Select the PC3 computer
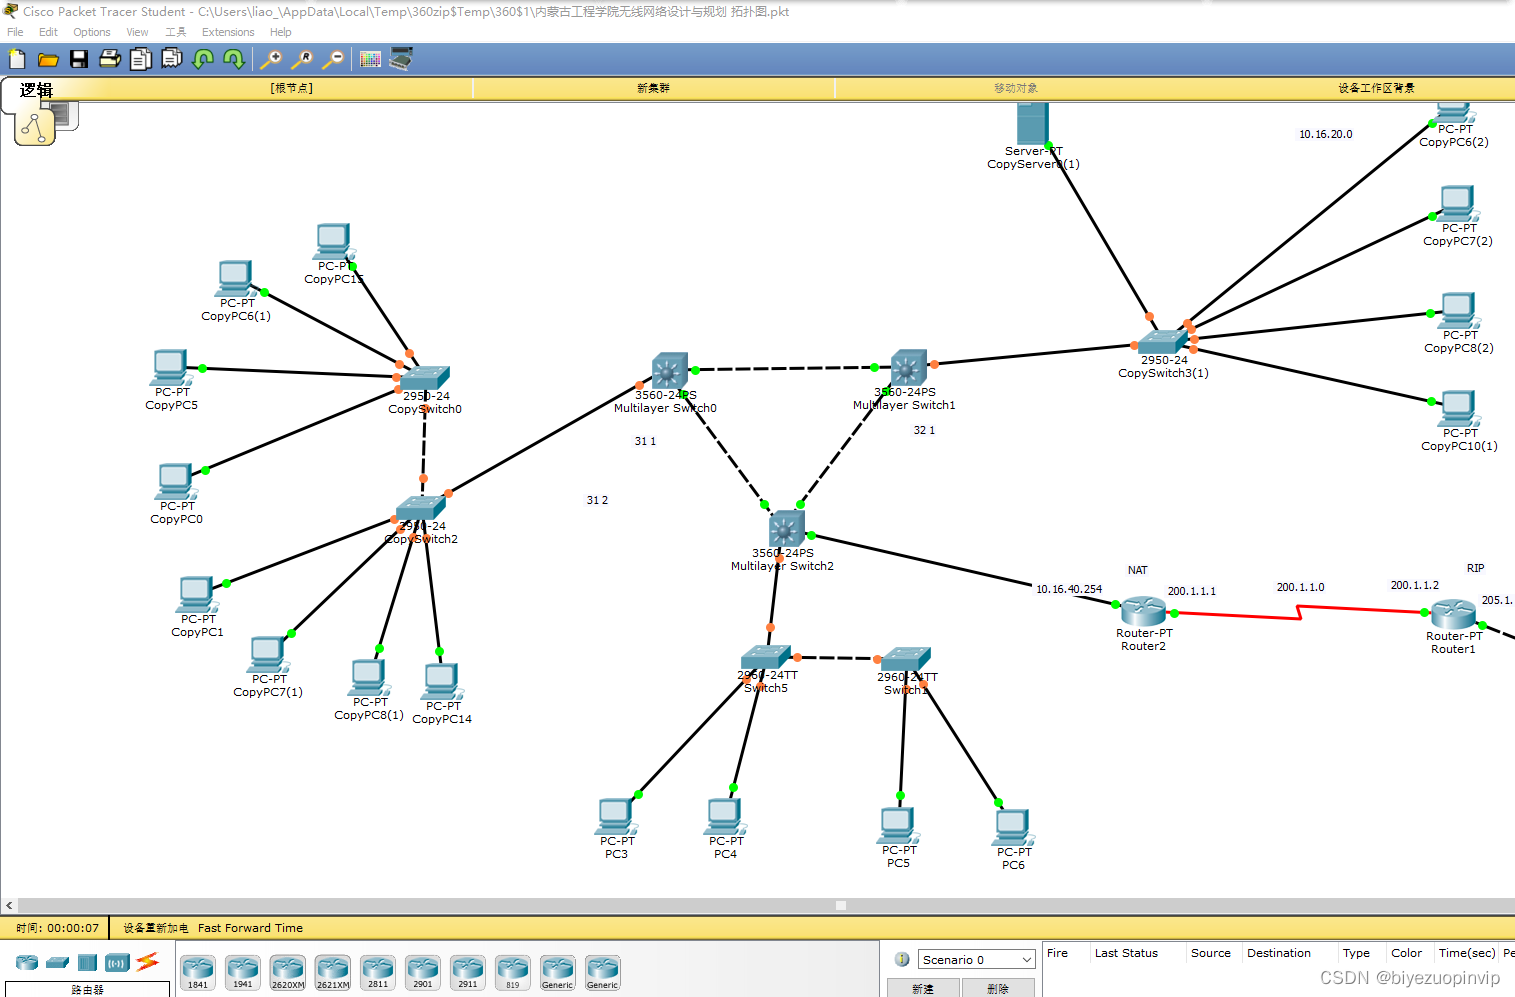 tap(617, 817)
